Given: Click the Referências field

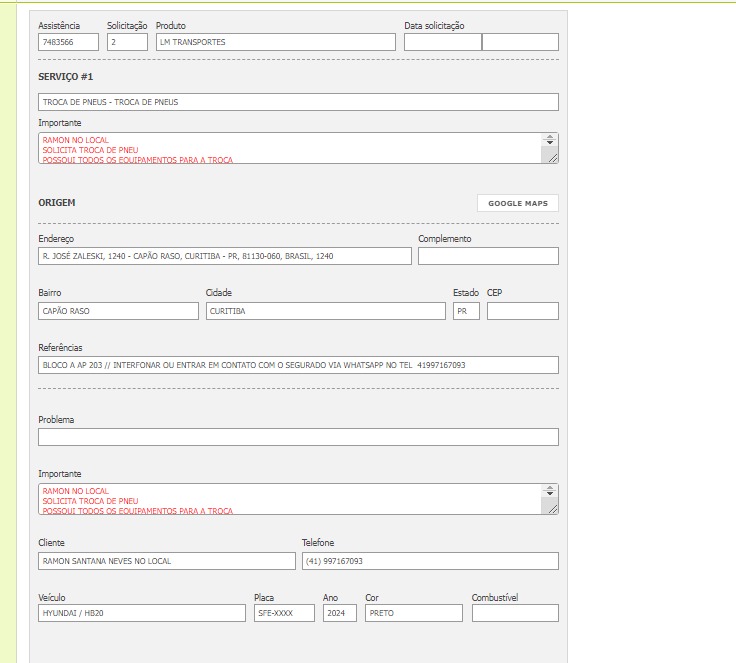Looking at the screenshot, I should pos(298,365).
